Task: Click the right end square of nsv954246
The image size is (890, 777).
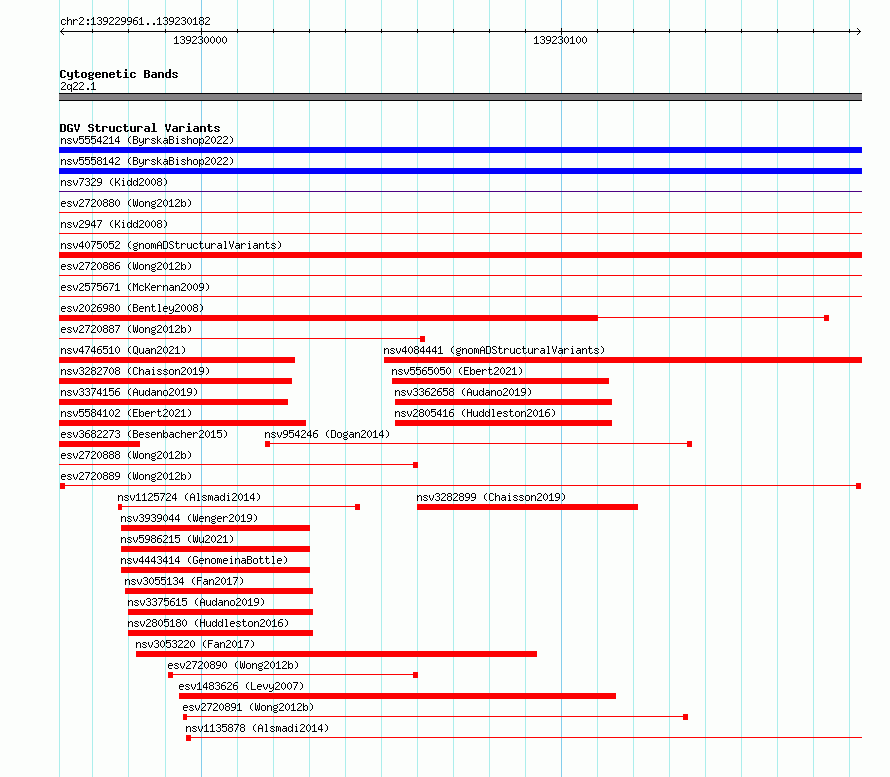Action: click(x=690, y=444)
